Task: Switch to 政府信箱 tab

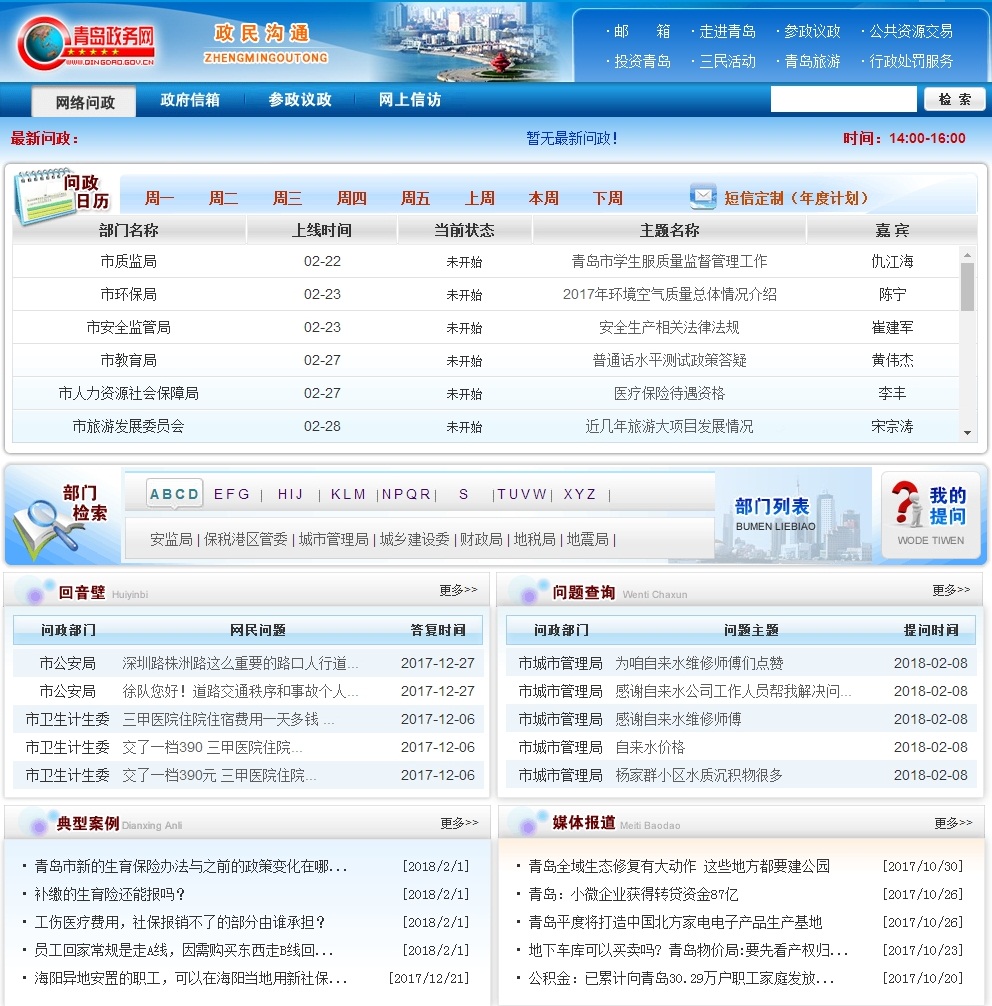Action: (x=190, y=100)
